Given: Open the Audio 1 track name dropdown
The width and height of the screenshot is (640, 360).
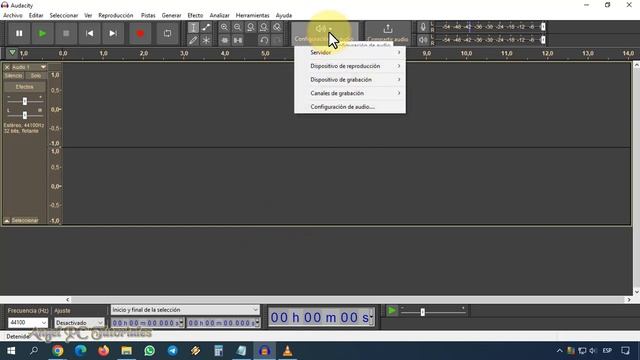Looking at the screenshot, I should [29, 67].
